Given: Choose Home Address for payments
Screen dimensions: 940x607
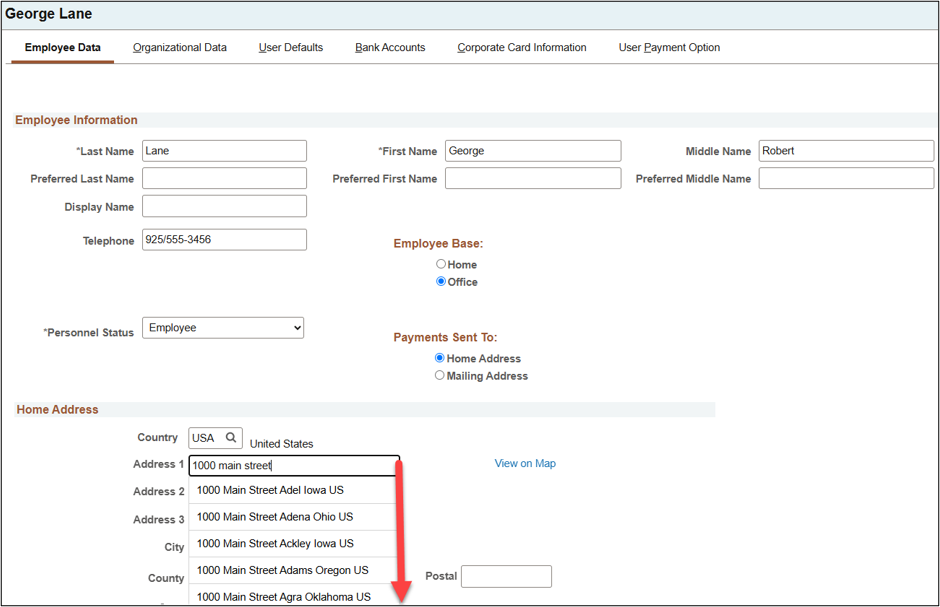Looking at the screenshot, I should (439, 358).
